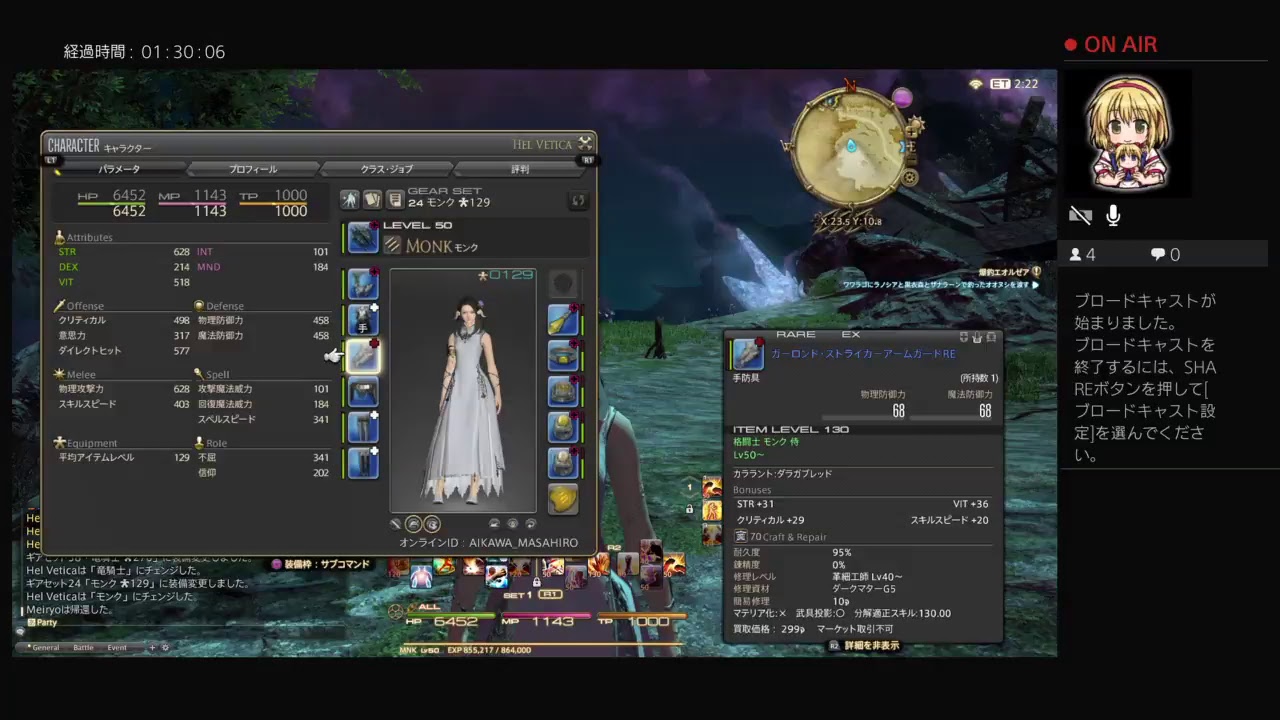Switch to the プロフィール tab
The image size is (1280, 720).
coord(253,169)
